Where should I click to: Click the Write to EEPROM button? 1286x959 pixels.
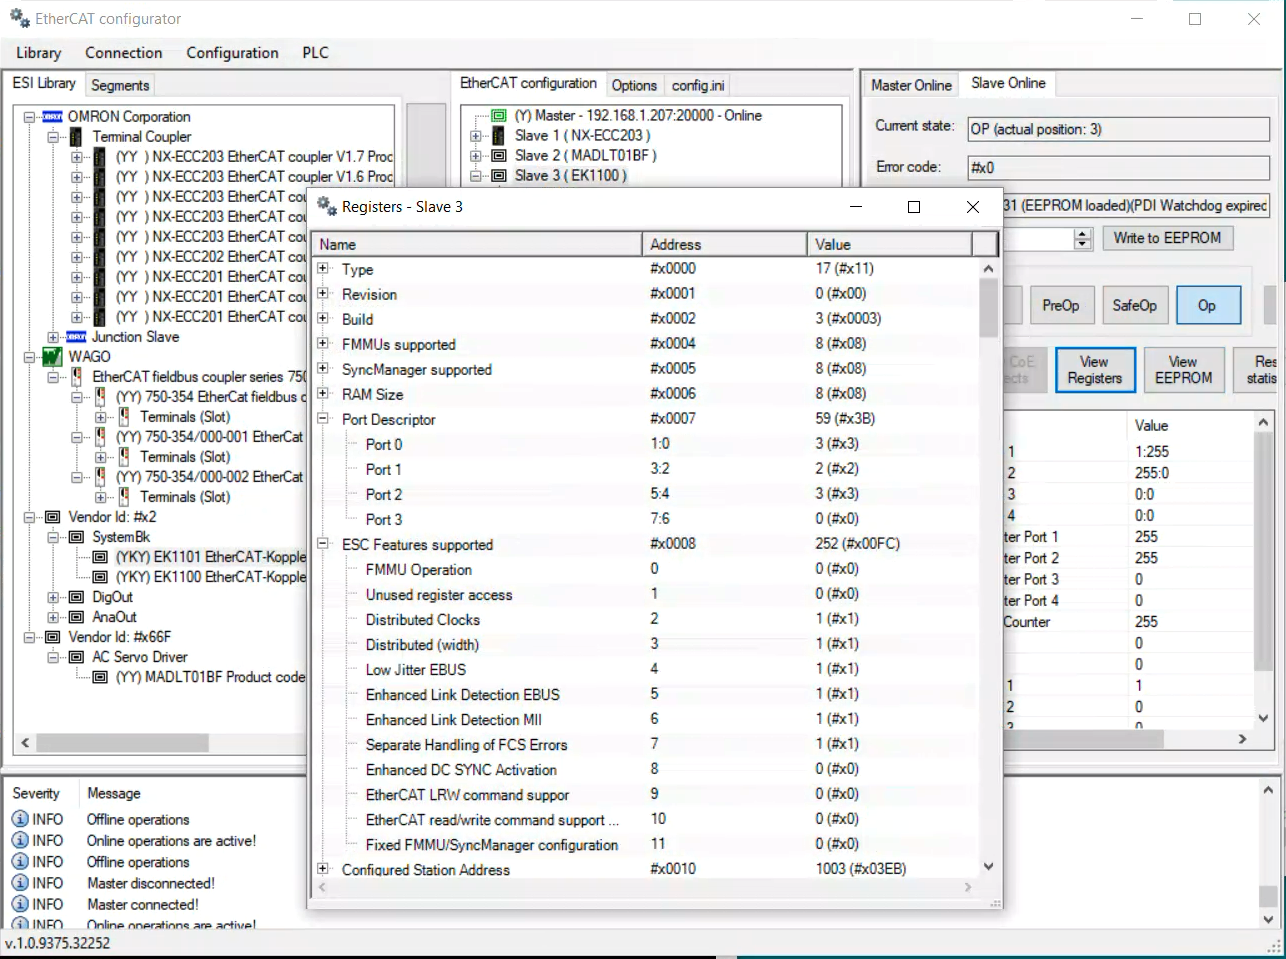(x=1167, y=238)
